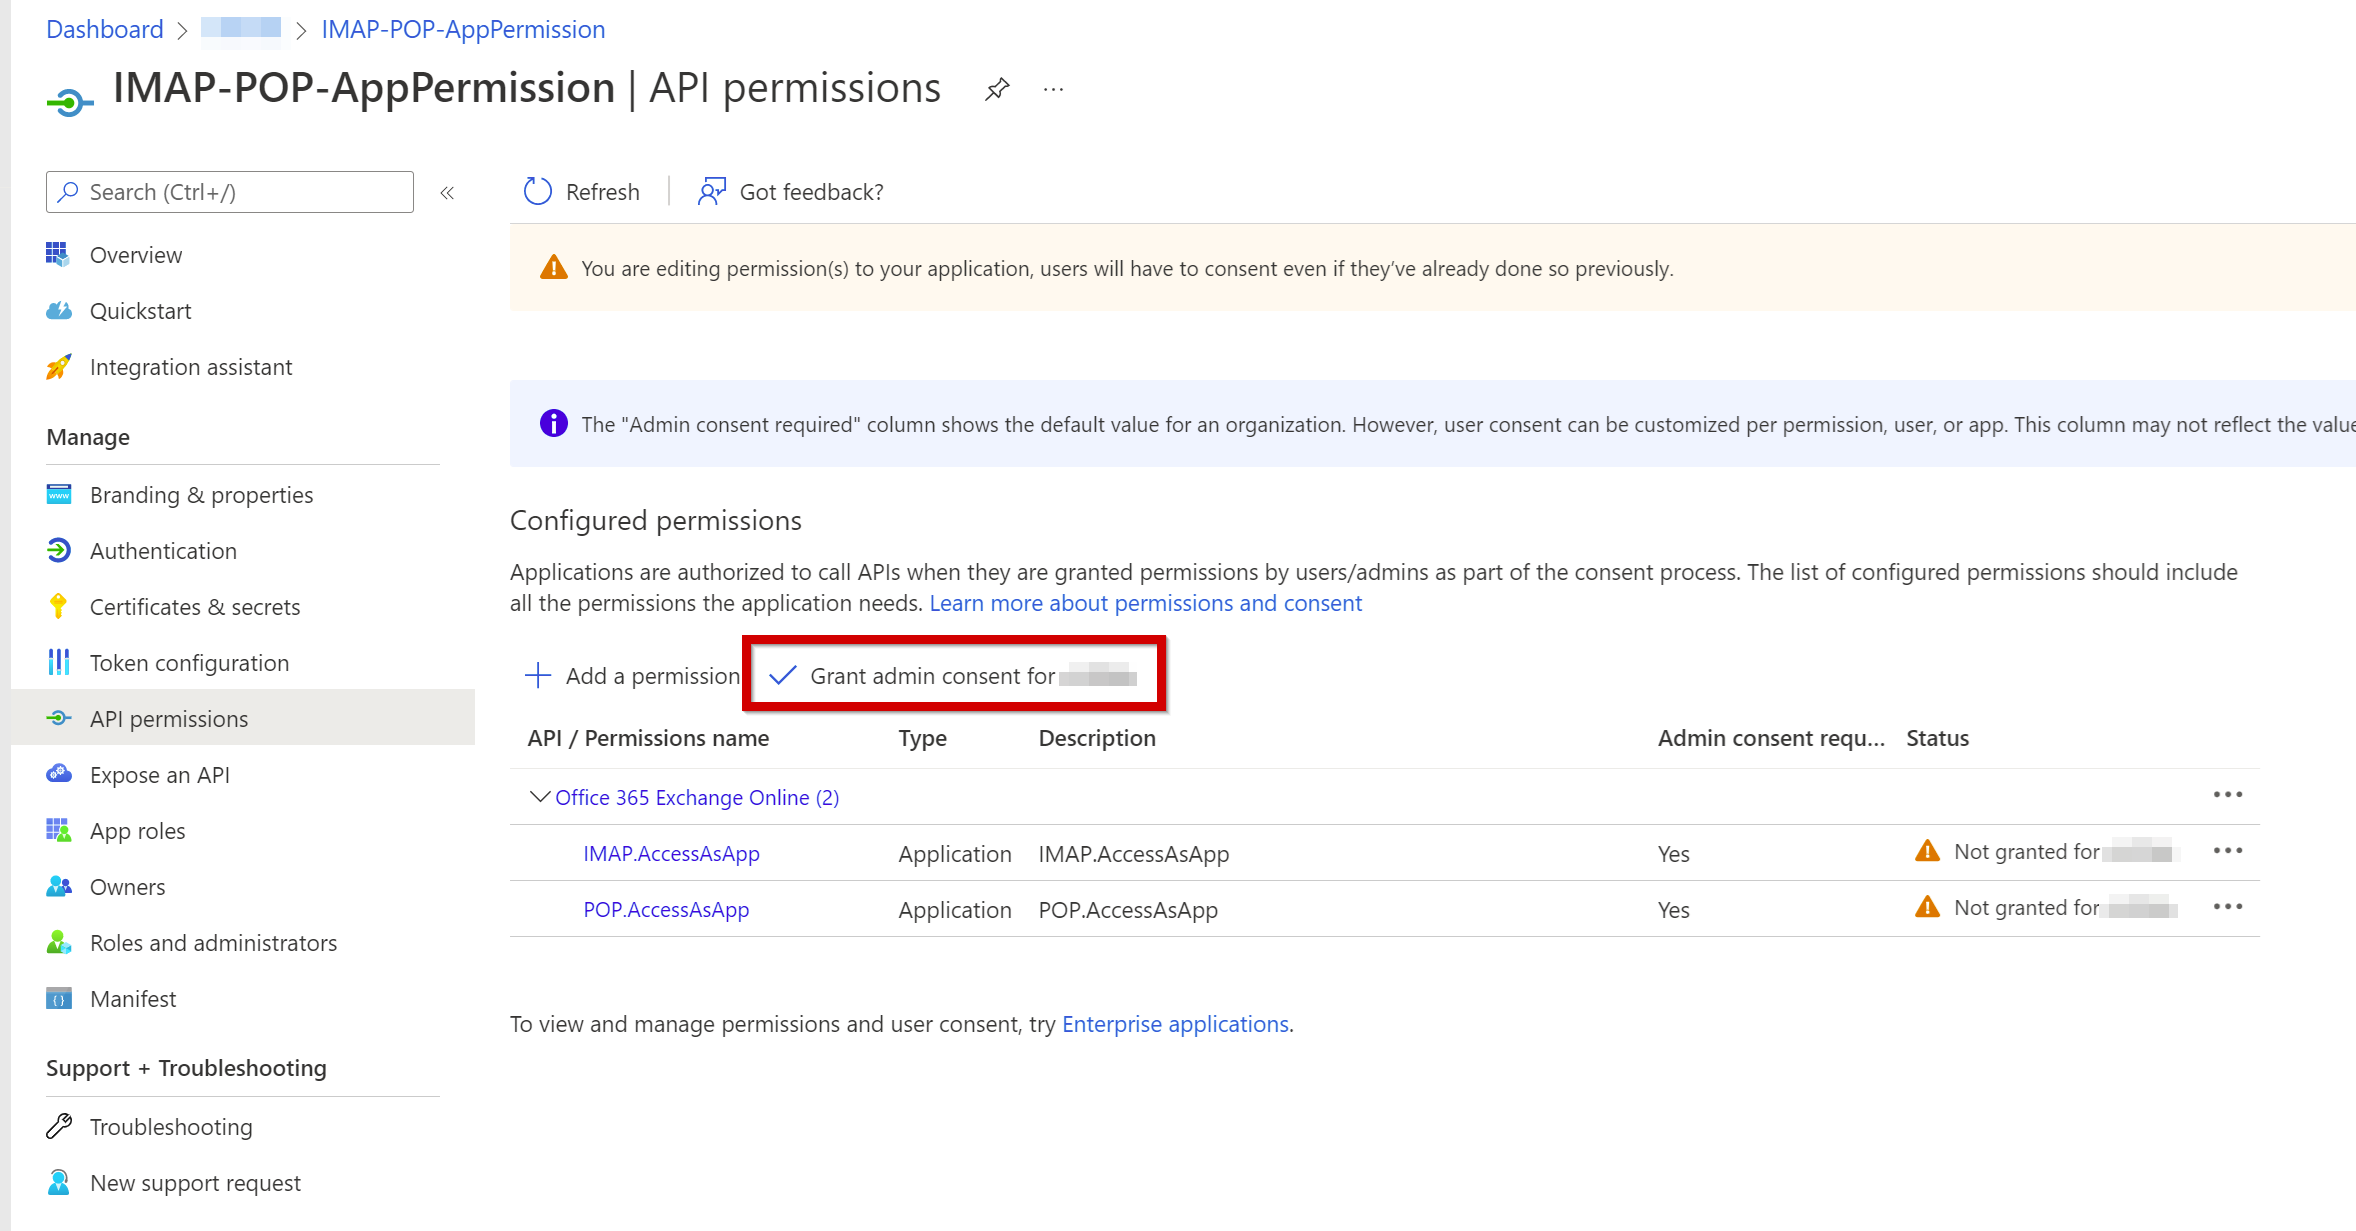Screen dimensions: 2356x1231
Task: Click the Expose an API cloud icon
Action: point(58,774)
